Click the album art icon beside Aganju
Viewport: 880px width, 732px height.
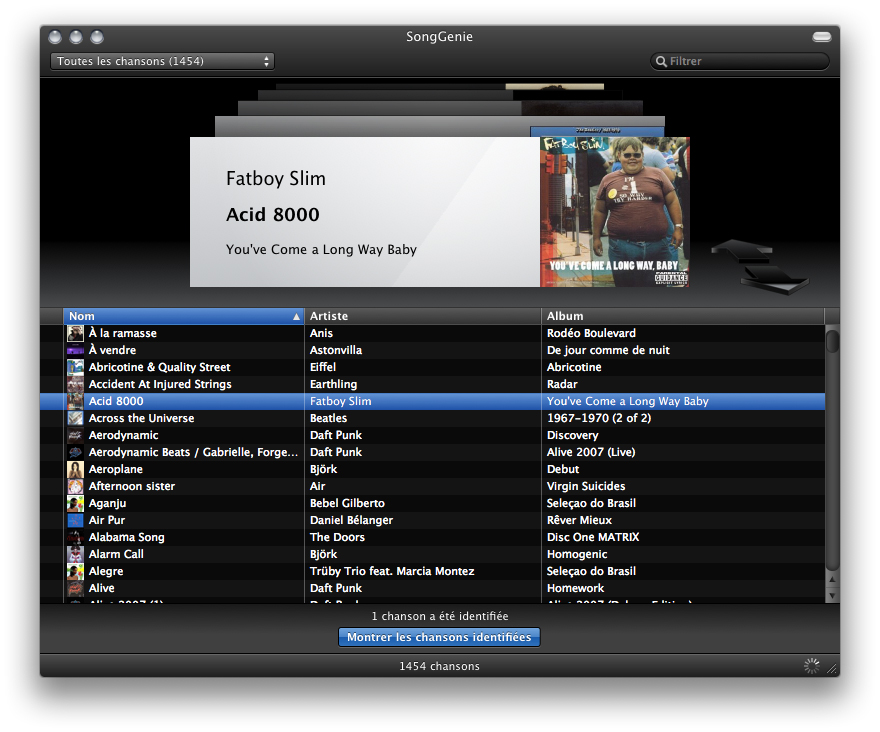[75, 504]
